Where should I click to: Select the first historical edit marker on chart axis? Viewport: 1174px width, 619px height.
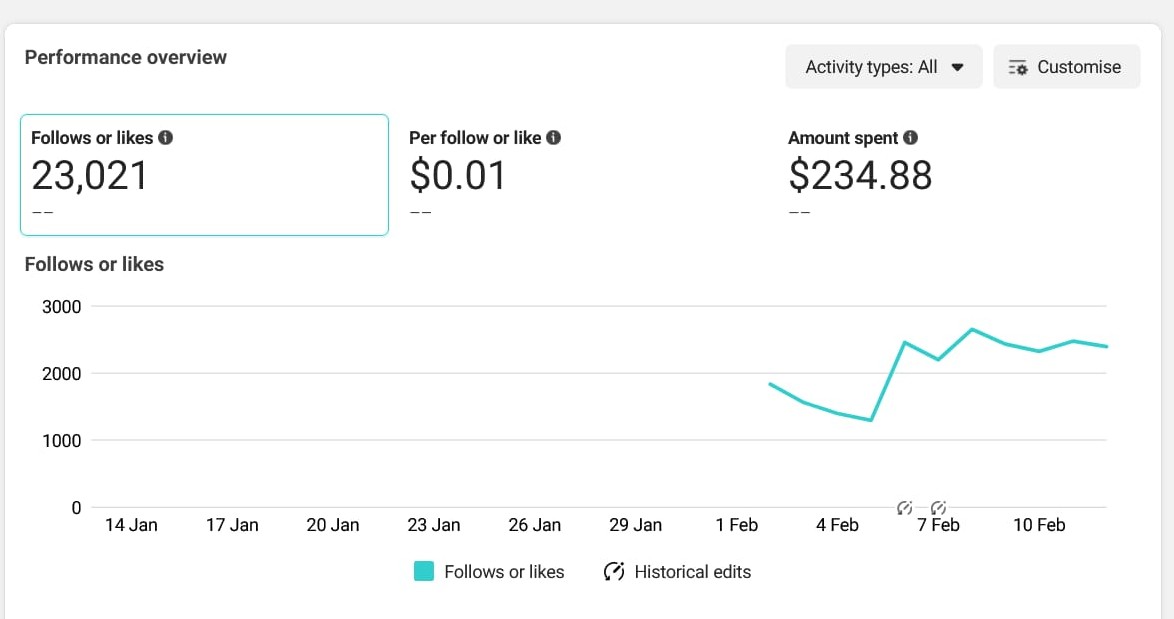tap(905, 507)
